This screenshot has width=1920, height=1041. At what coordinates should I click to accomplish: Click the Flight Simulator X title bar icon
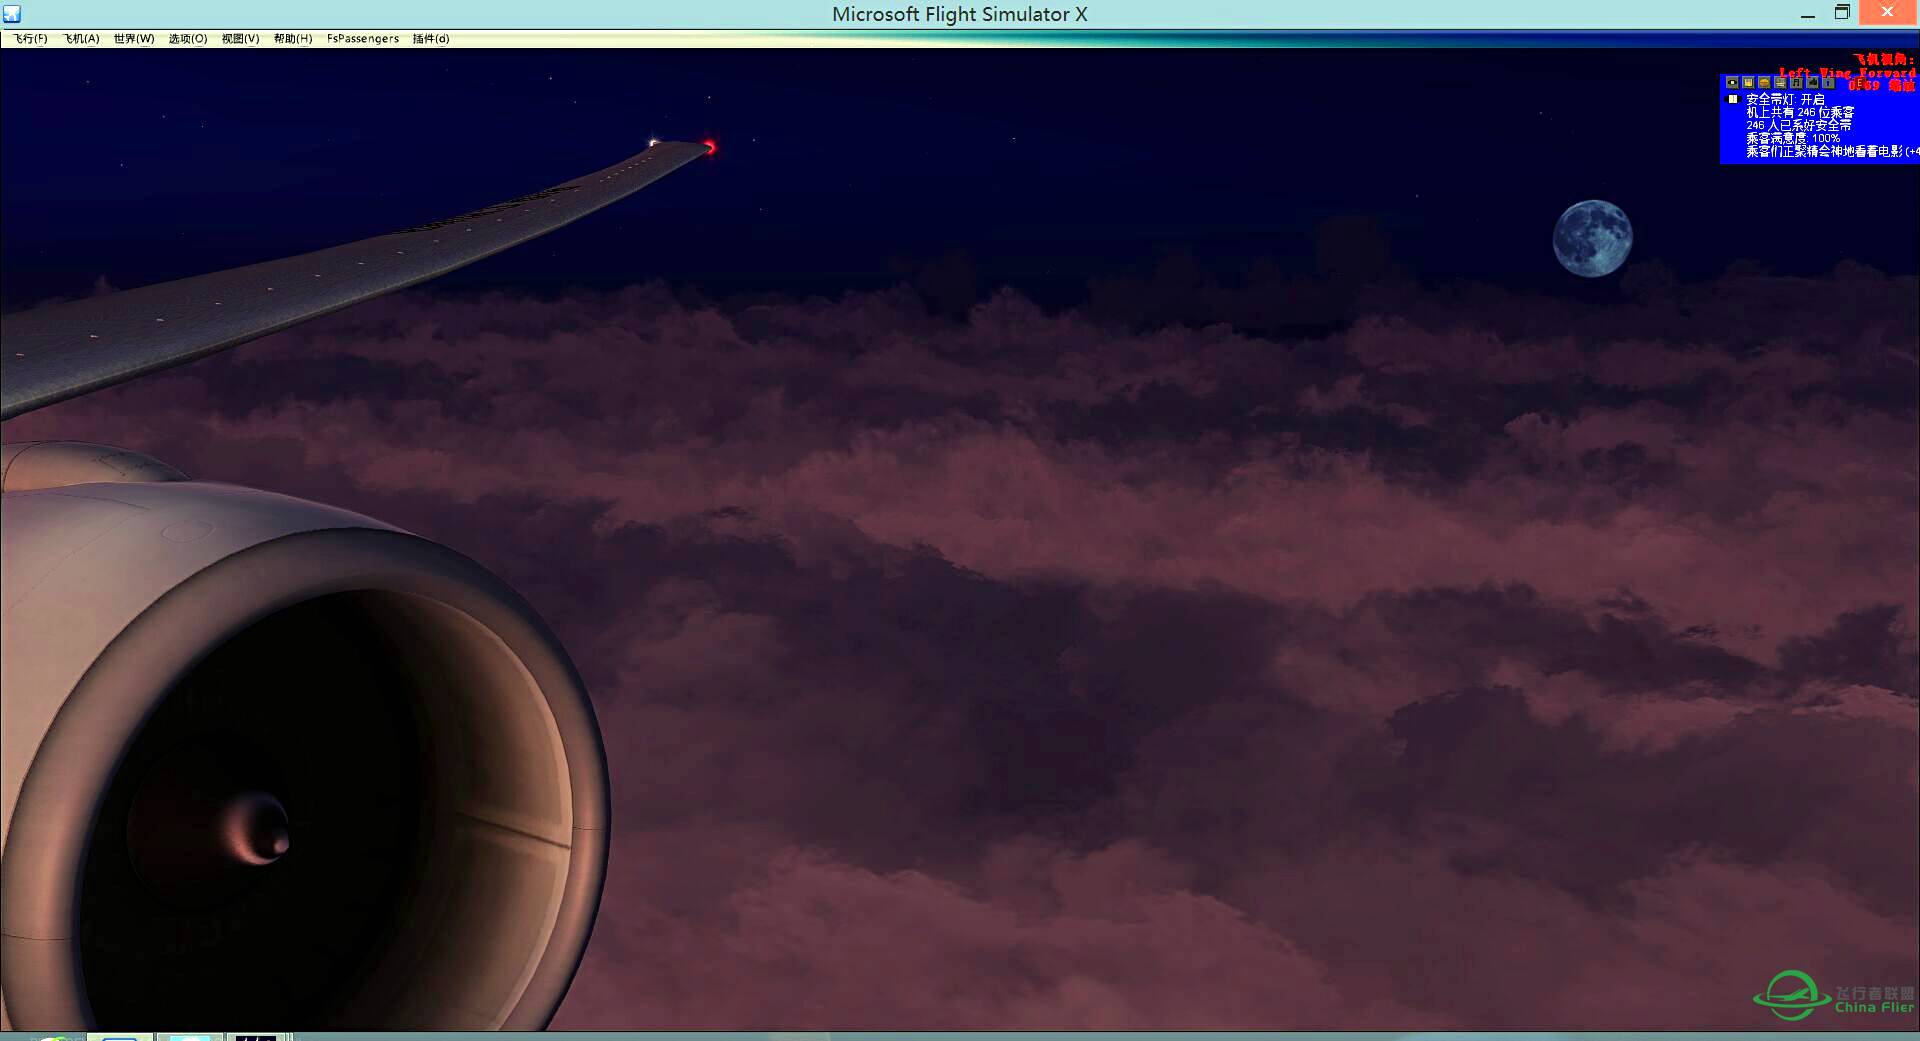pos(12,14)
